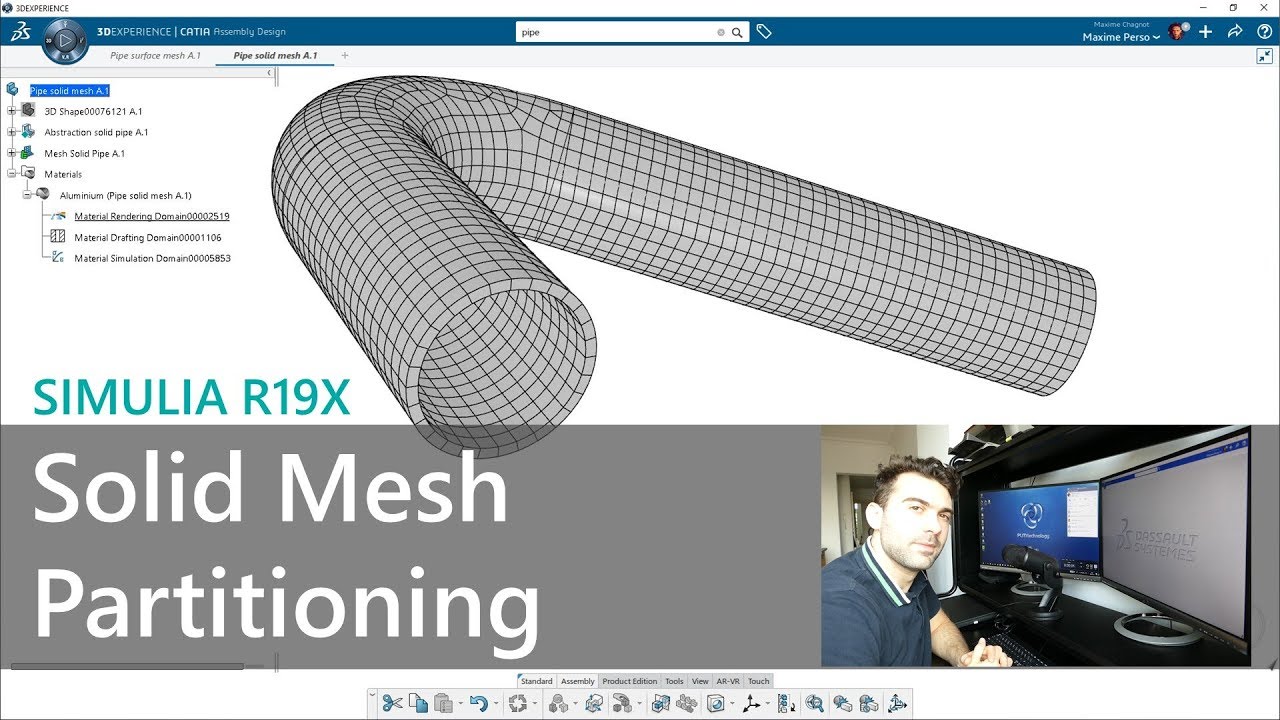Open the Update dropdown arrow
The height and width of the screenshot is (720, 1280).
pyautogui.click(x=535, y=703)
